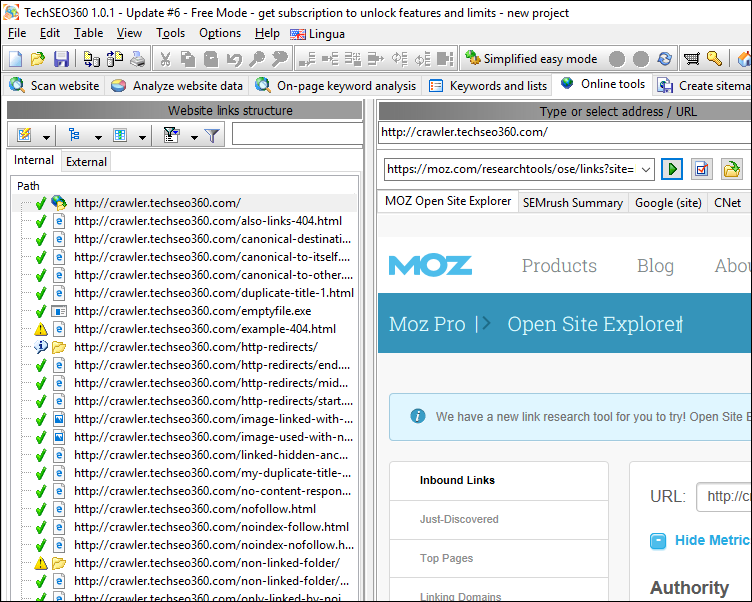This screenshot has width=752, height=602.
Task: Click the Save project disk icon
Action: [x=61, y=59]
